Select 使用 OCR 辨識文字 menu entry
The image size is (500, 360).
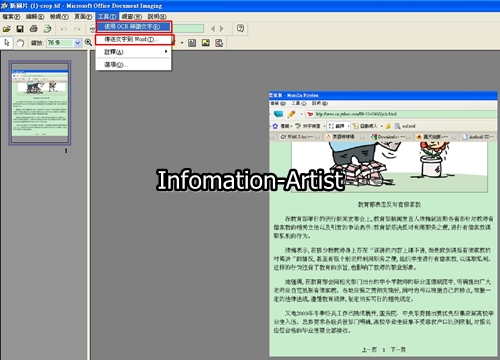134,27
